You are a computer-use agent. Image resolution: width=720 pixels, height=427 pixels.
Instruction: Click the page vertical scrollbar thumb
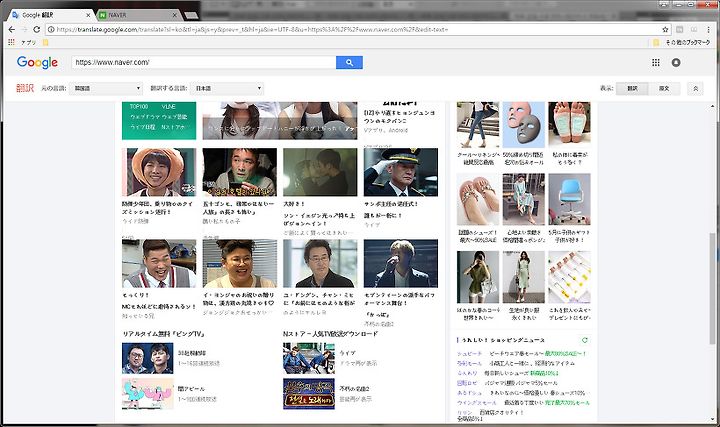712,288
